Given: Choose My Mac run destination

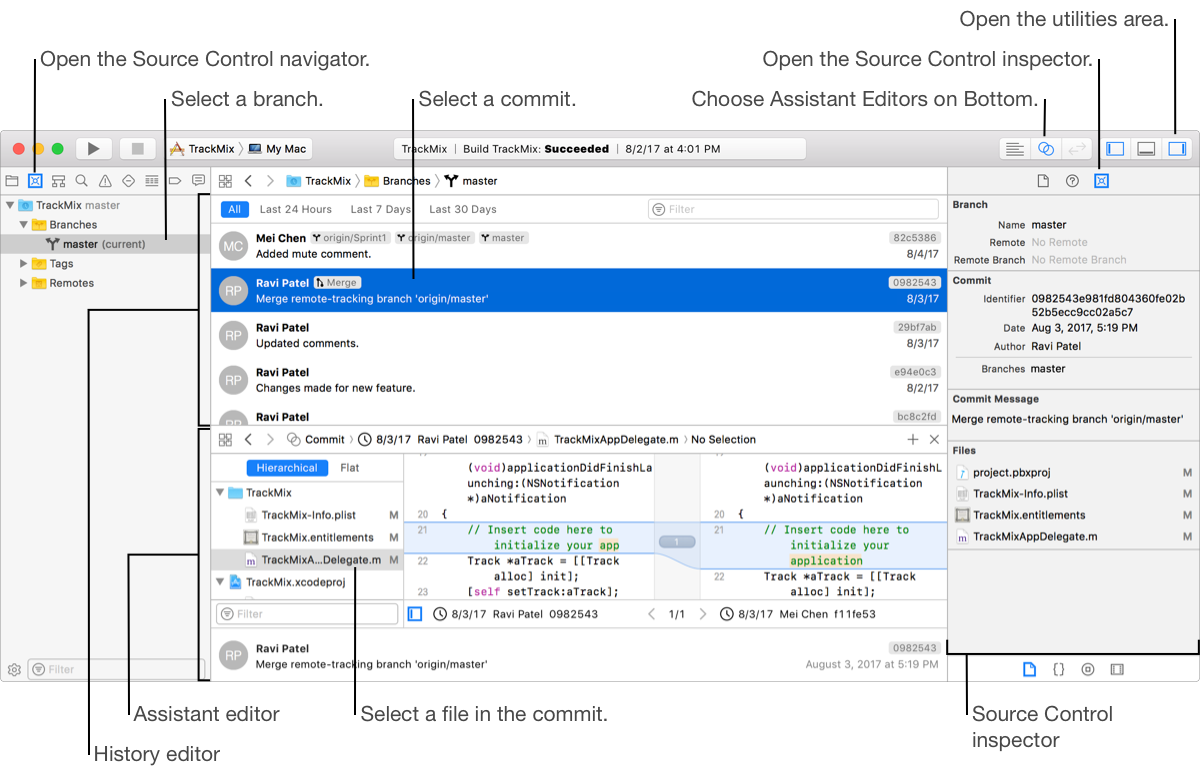Looking at the screenshot, I should tap(277, 149).
